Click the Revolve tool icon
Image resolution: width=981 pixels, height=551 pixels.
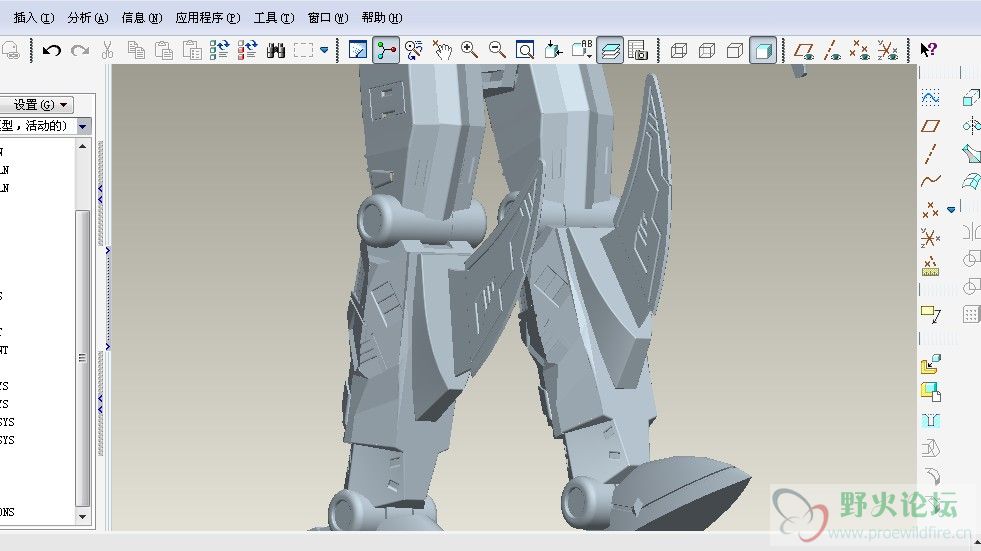(x=971, y=126)
